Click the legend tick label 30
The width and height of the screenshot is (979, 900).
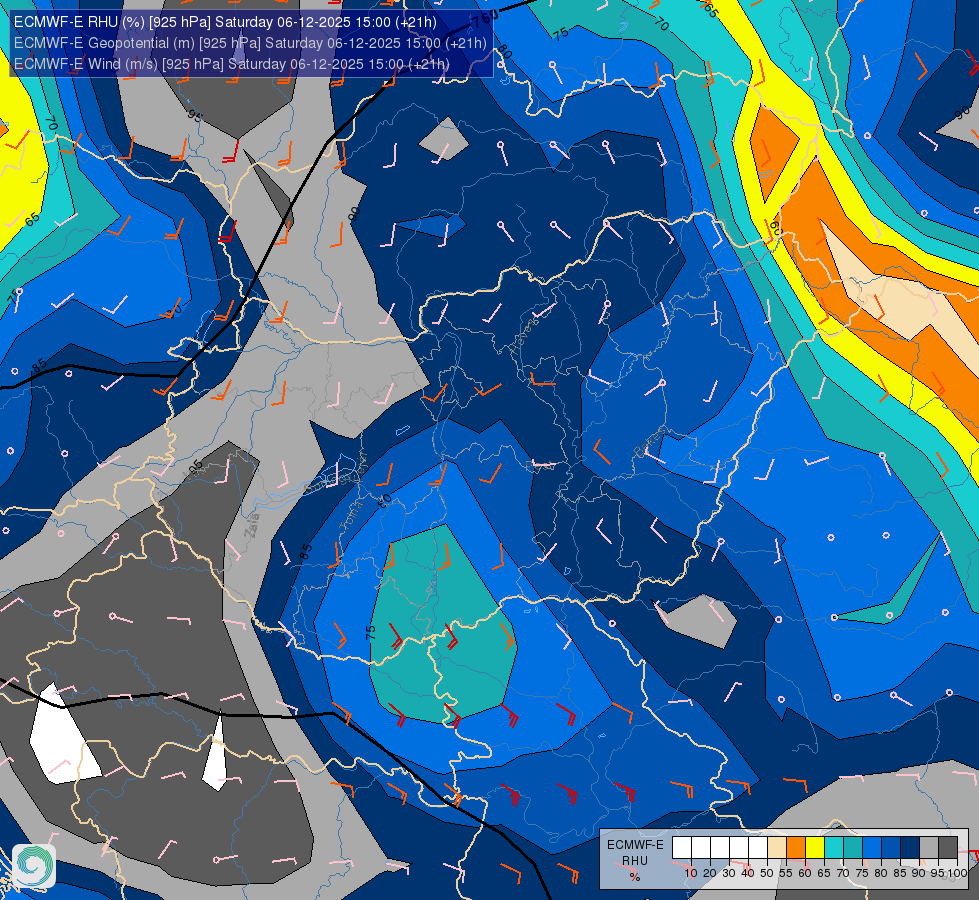[729, 873]
